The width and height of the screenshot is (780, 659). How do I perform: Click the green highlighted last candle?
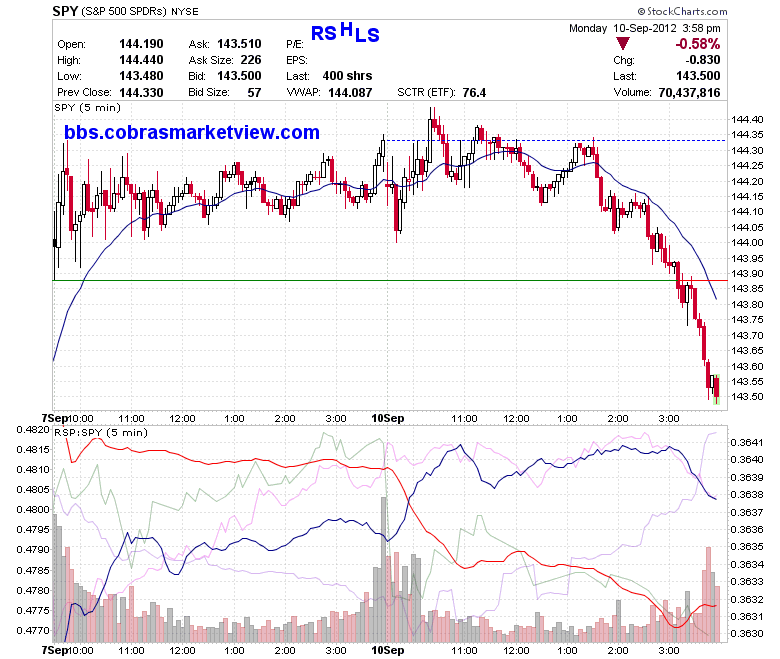click(716, 389)
